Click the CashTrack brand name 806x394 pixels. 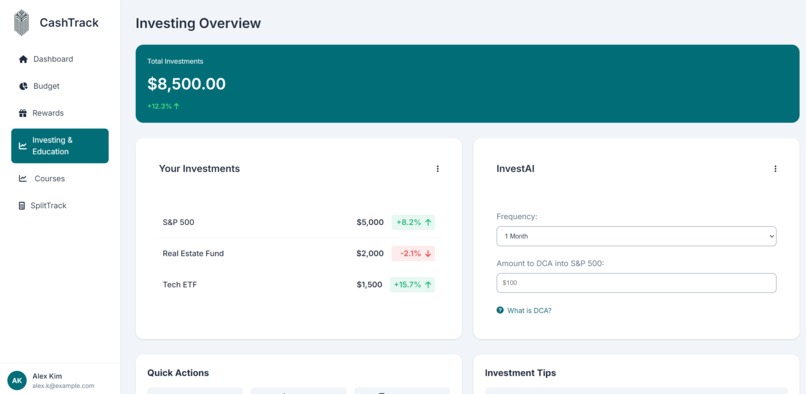(69, 23)
